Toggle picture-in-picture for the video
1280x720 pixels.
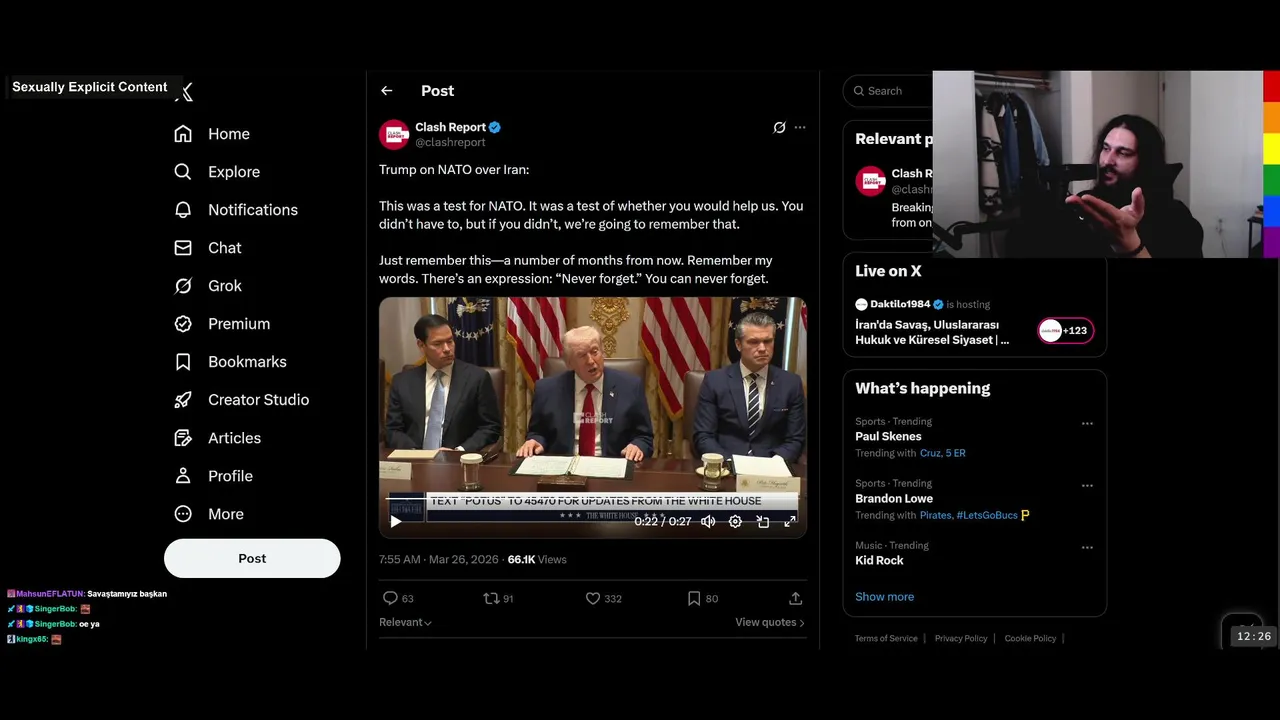click(762, 521)
